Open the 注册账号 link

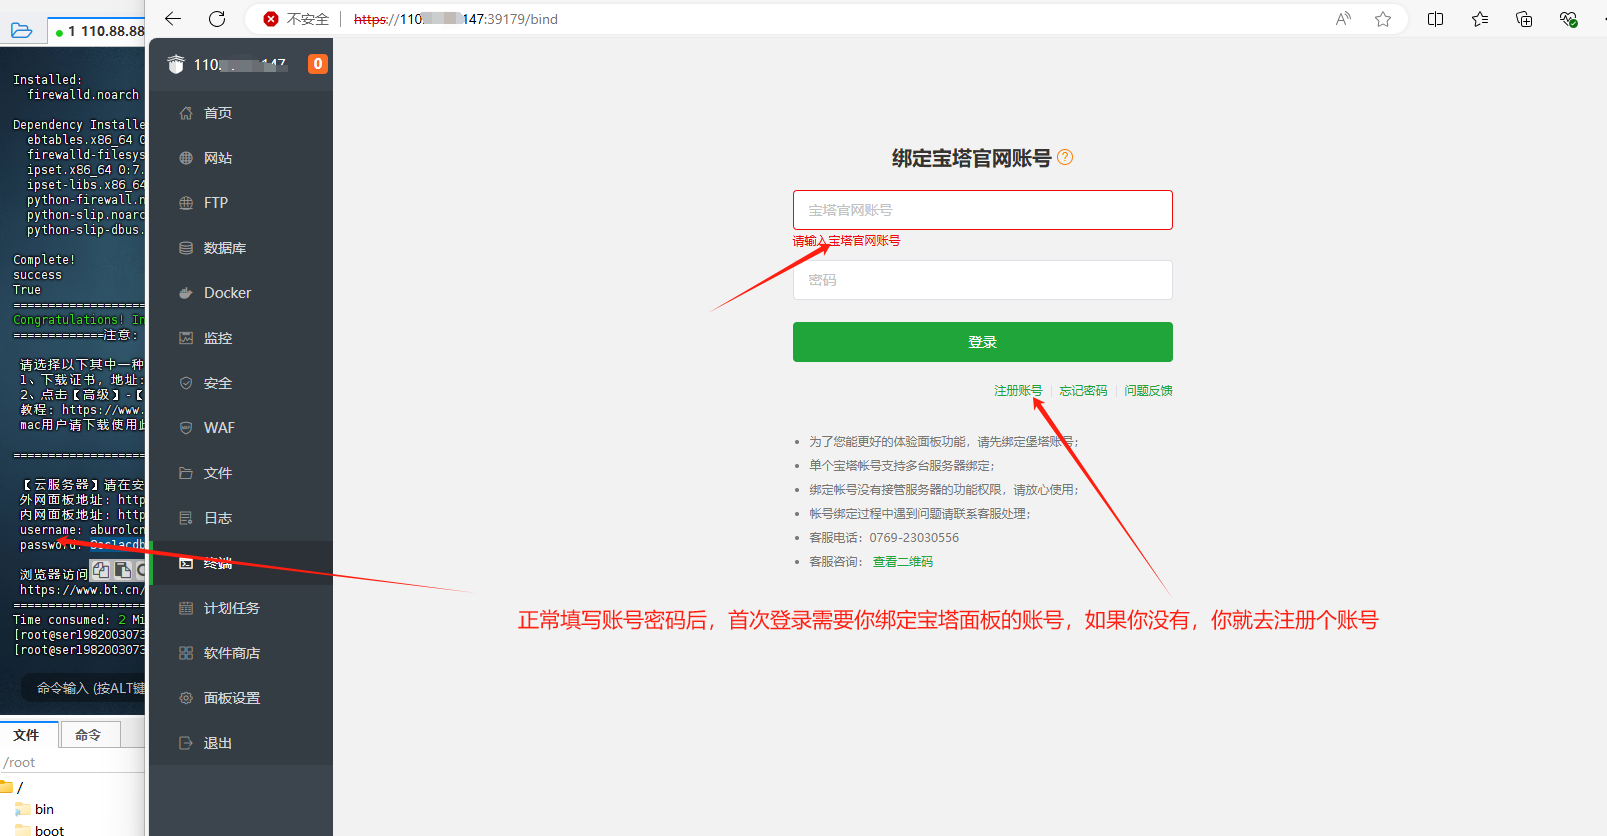[1018, 391]
